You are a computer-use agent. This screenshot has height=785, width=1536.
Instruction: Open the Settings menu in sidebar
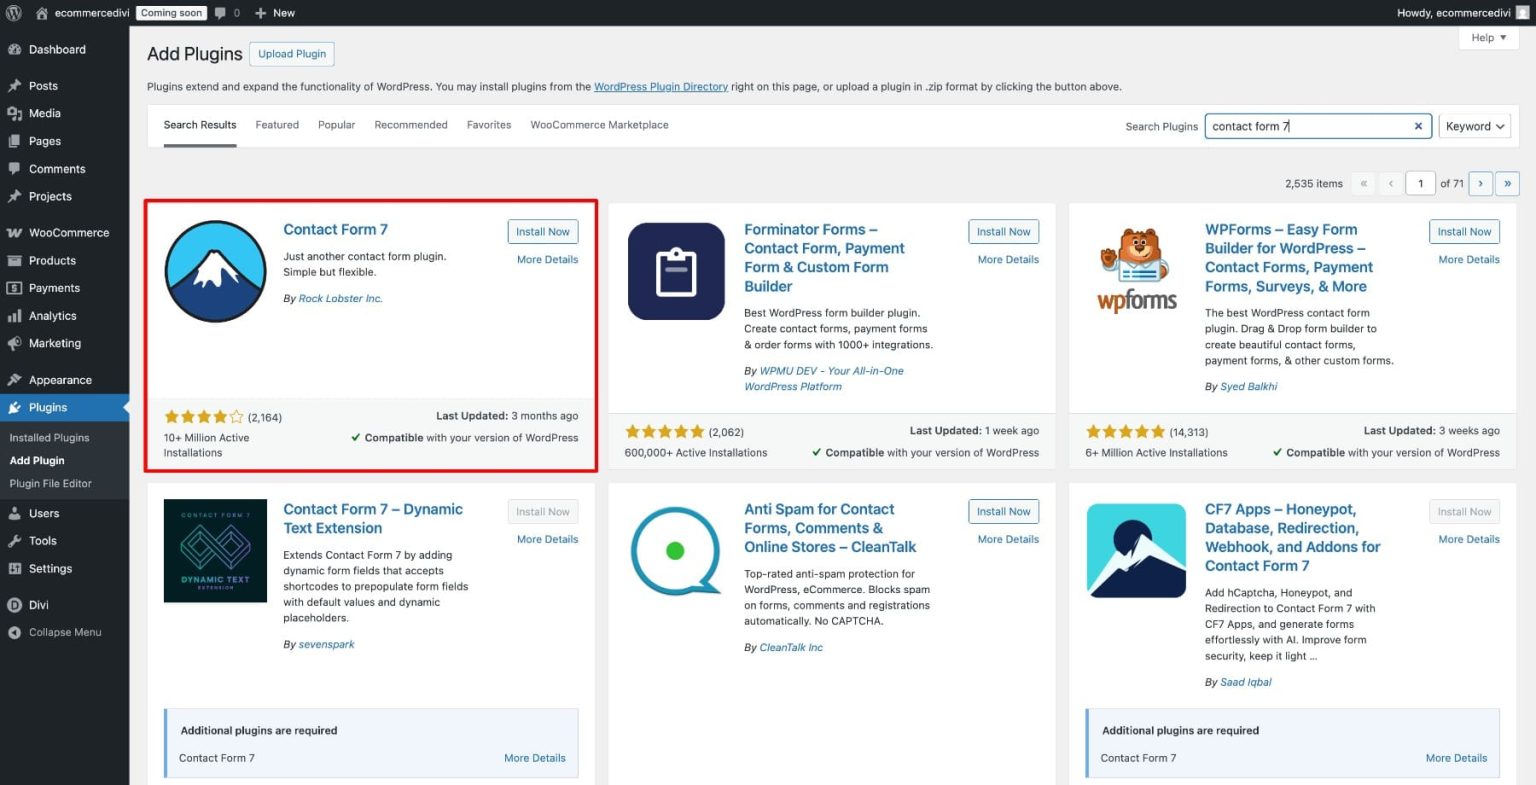[x=50, y=569]
